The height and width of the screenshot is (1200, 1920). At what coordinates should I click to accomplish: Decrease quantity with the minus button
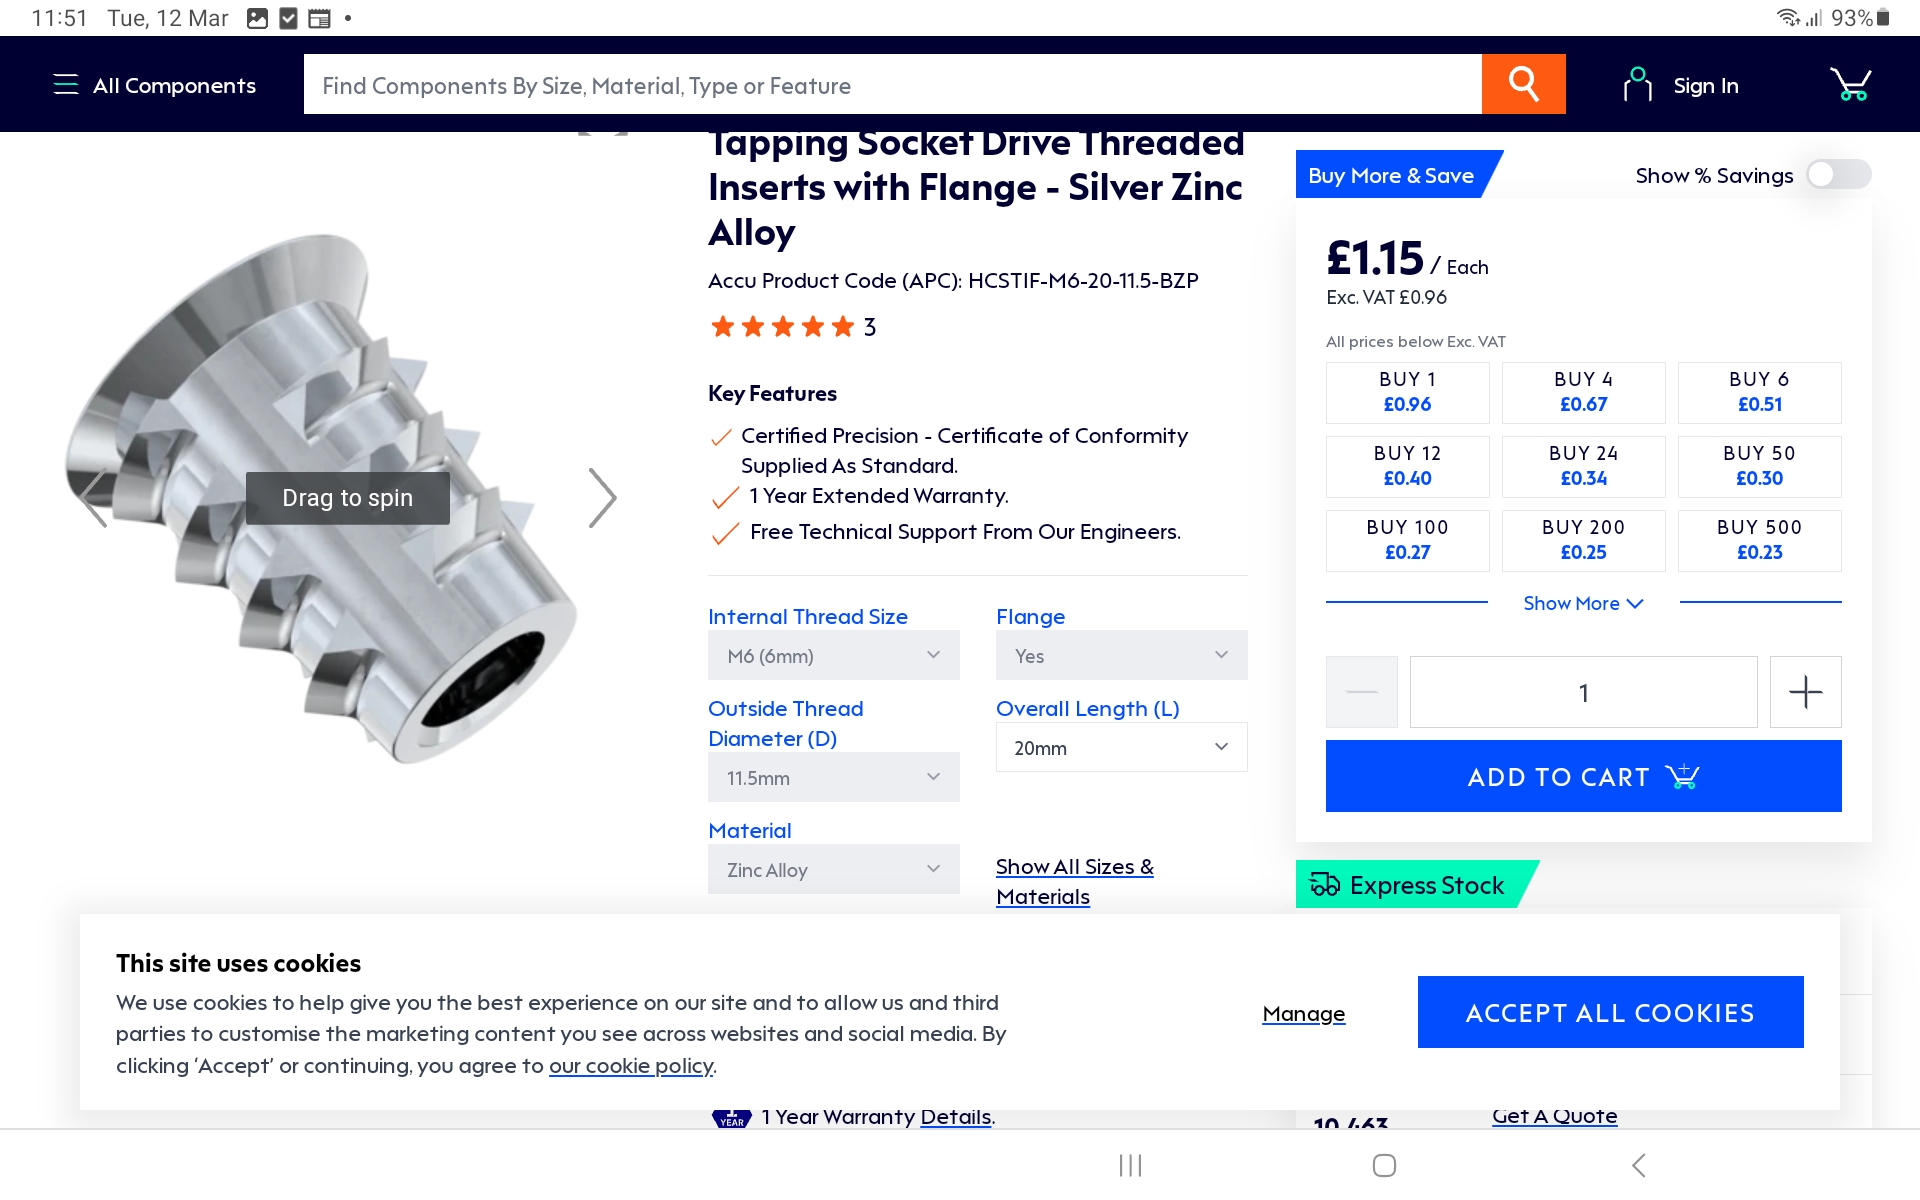point(1361,692)
